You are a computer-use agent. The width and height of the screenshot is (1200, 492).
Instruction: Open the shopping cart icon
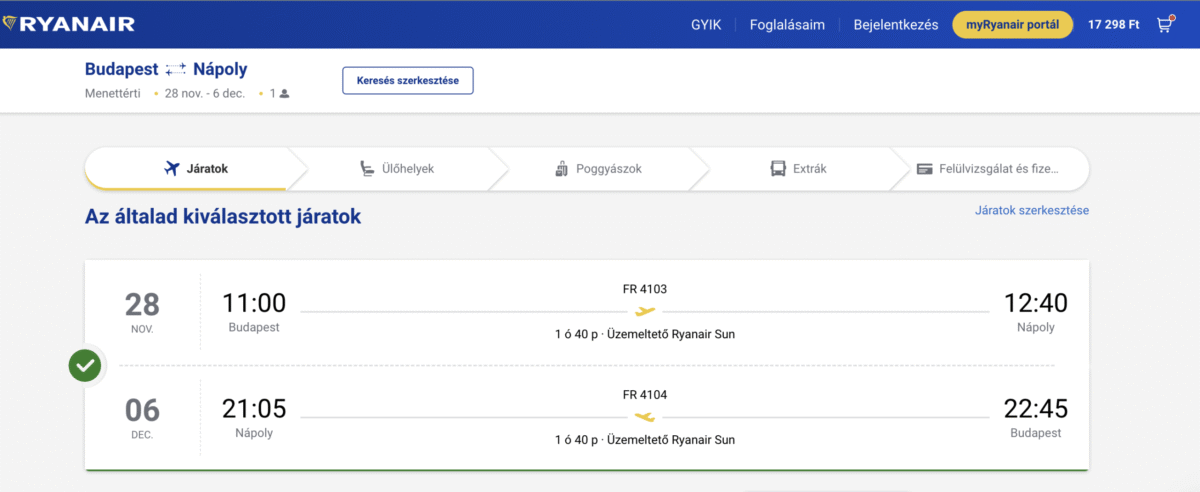tap(1164, 25)
